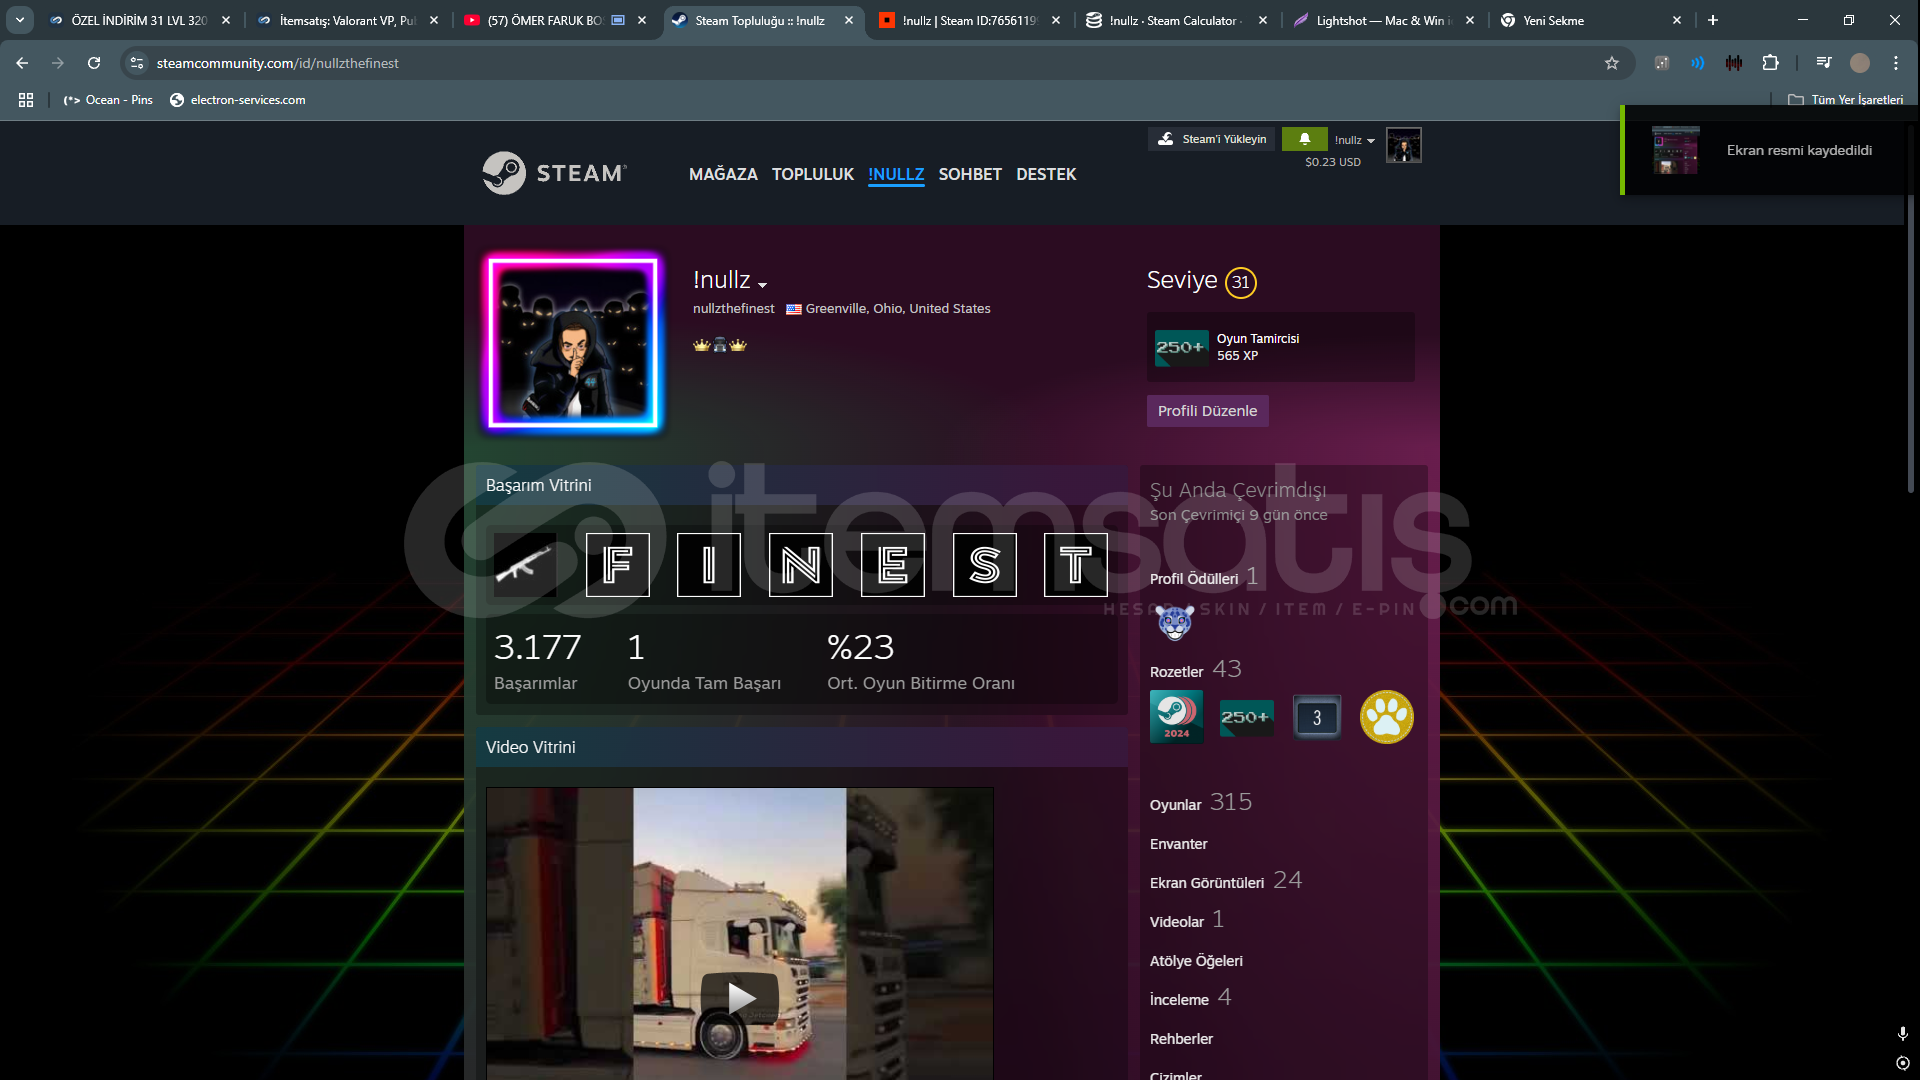
Task: Select the letter S achievement icon
Action: tap(985, 565)
